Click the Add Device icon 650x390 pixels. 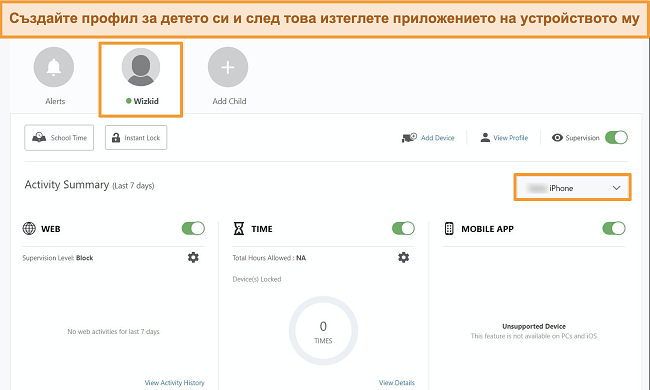(x=409, y=138)
